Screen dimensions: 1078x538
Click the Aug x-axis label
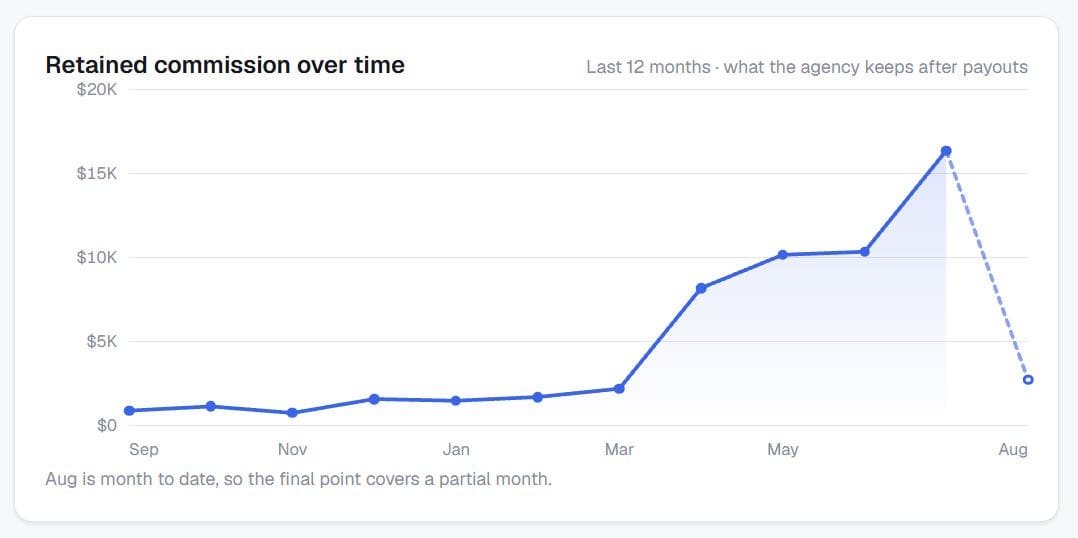click(x=1013, y=449)
